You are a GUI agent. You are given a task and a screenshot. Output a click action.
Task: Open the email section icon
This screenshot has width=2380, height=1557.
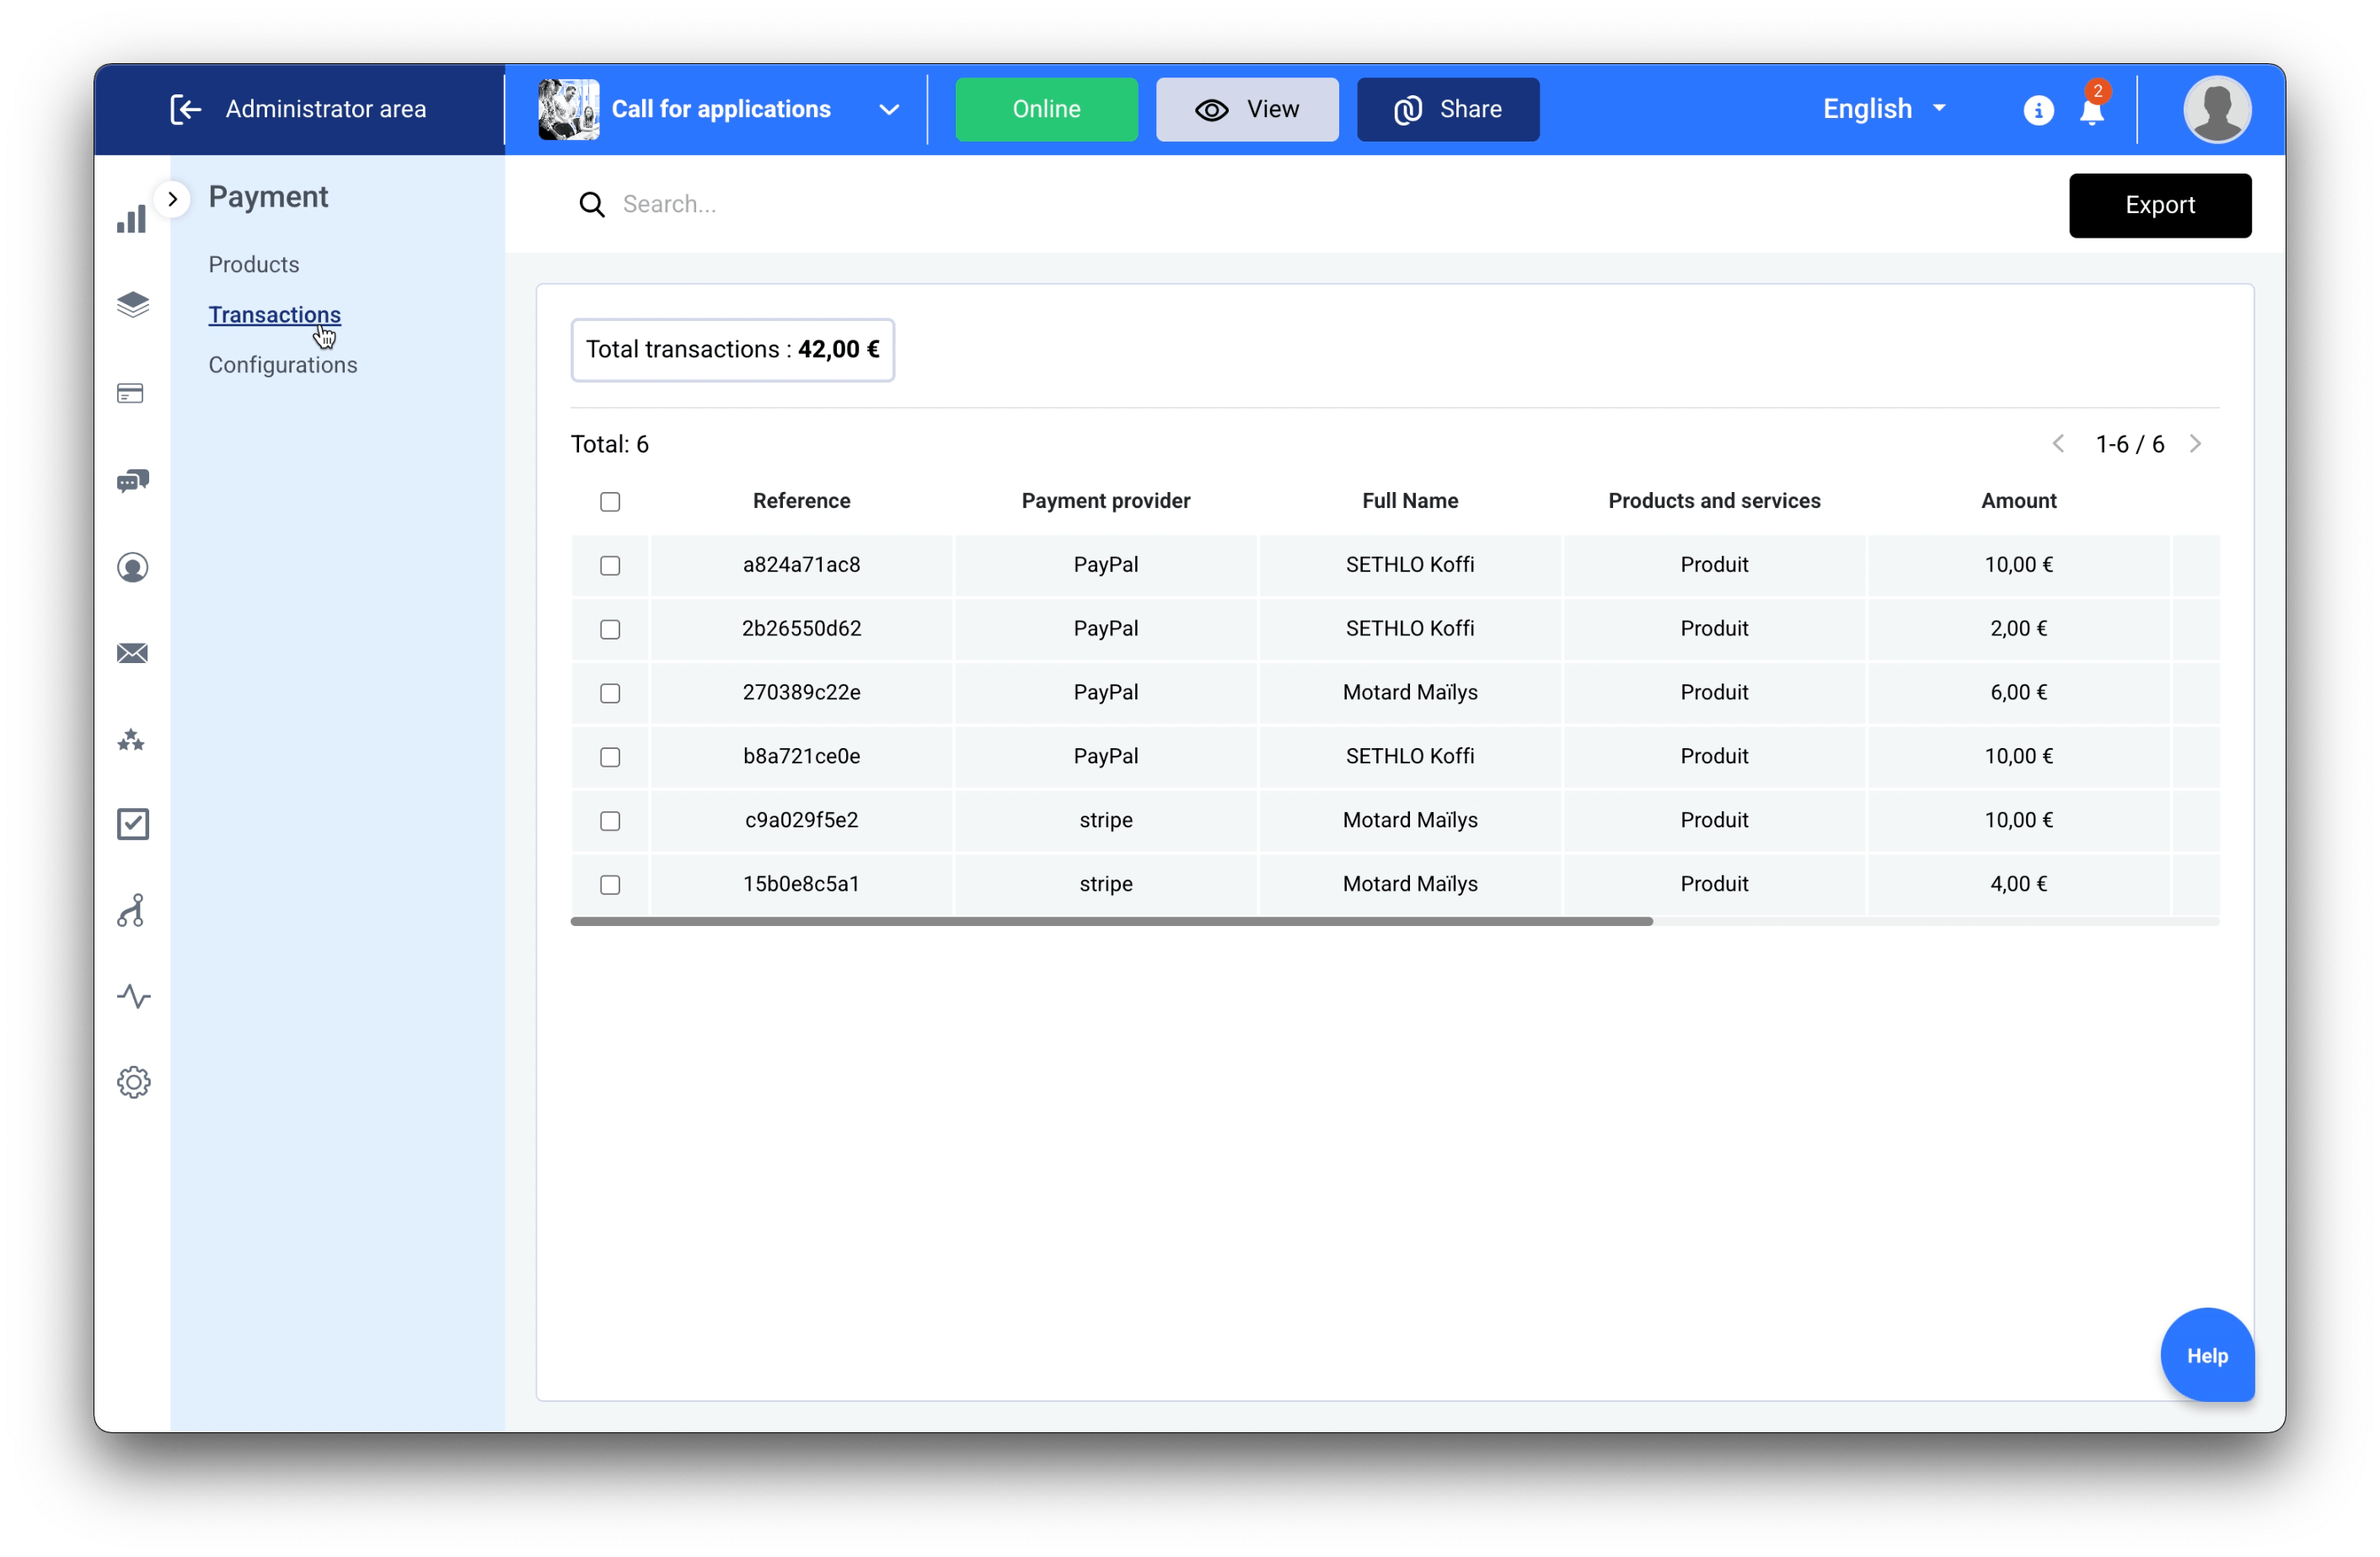[x=132, y=653]
